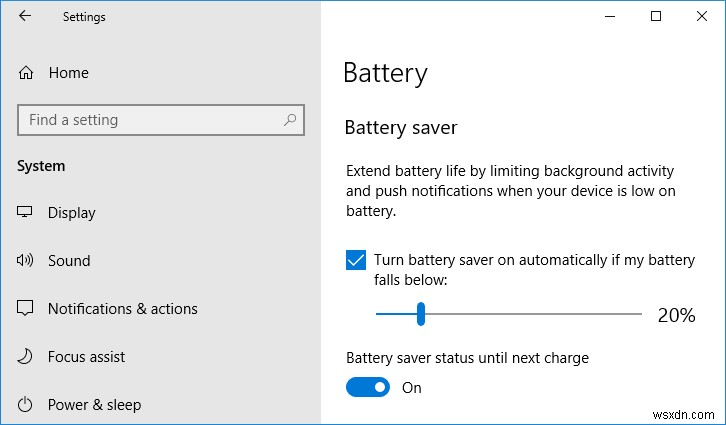Viewport: 726px width, 425px height.
Task: Minimize the Settings window
Action: click(610, 16)
